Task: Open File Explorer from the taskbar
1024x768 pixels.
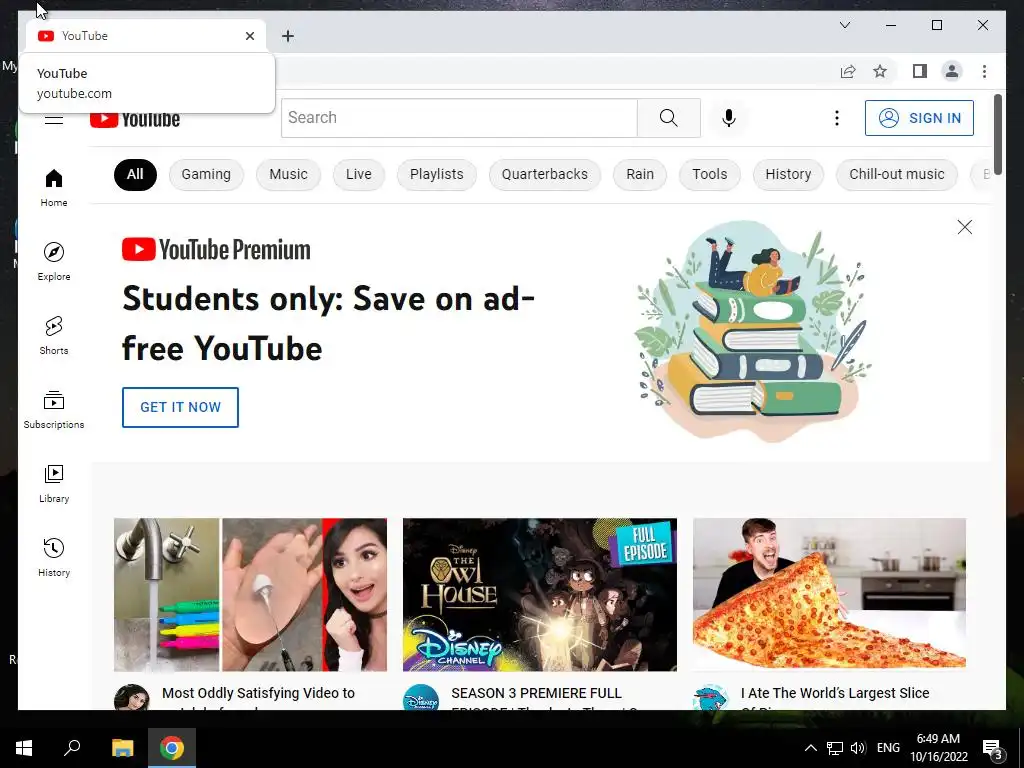Action: [x=122, y=748]
